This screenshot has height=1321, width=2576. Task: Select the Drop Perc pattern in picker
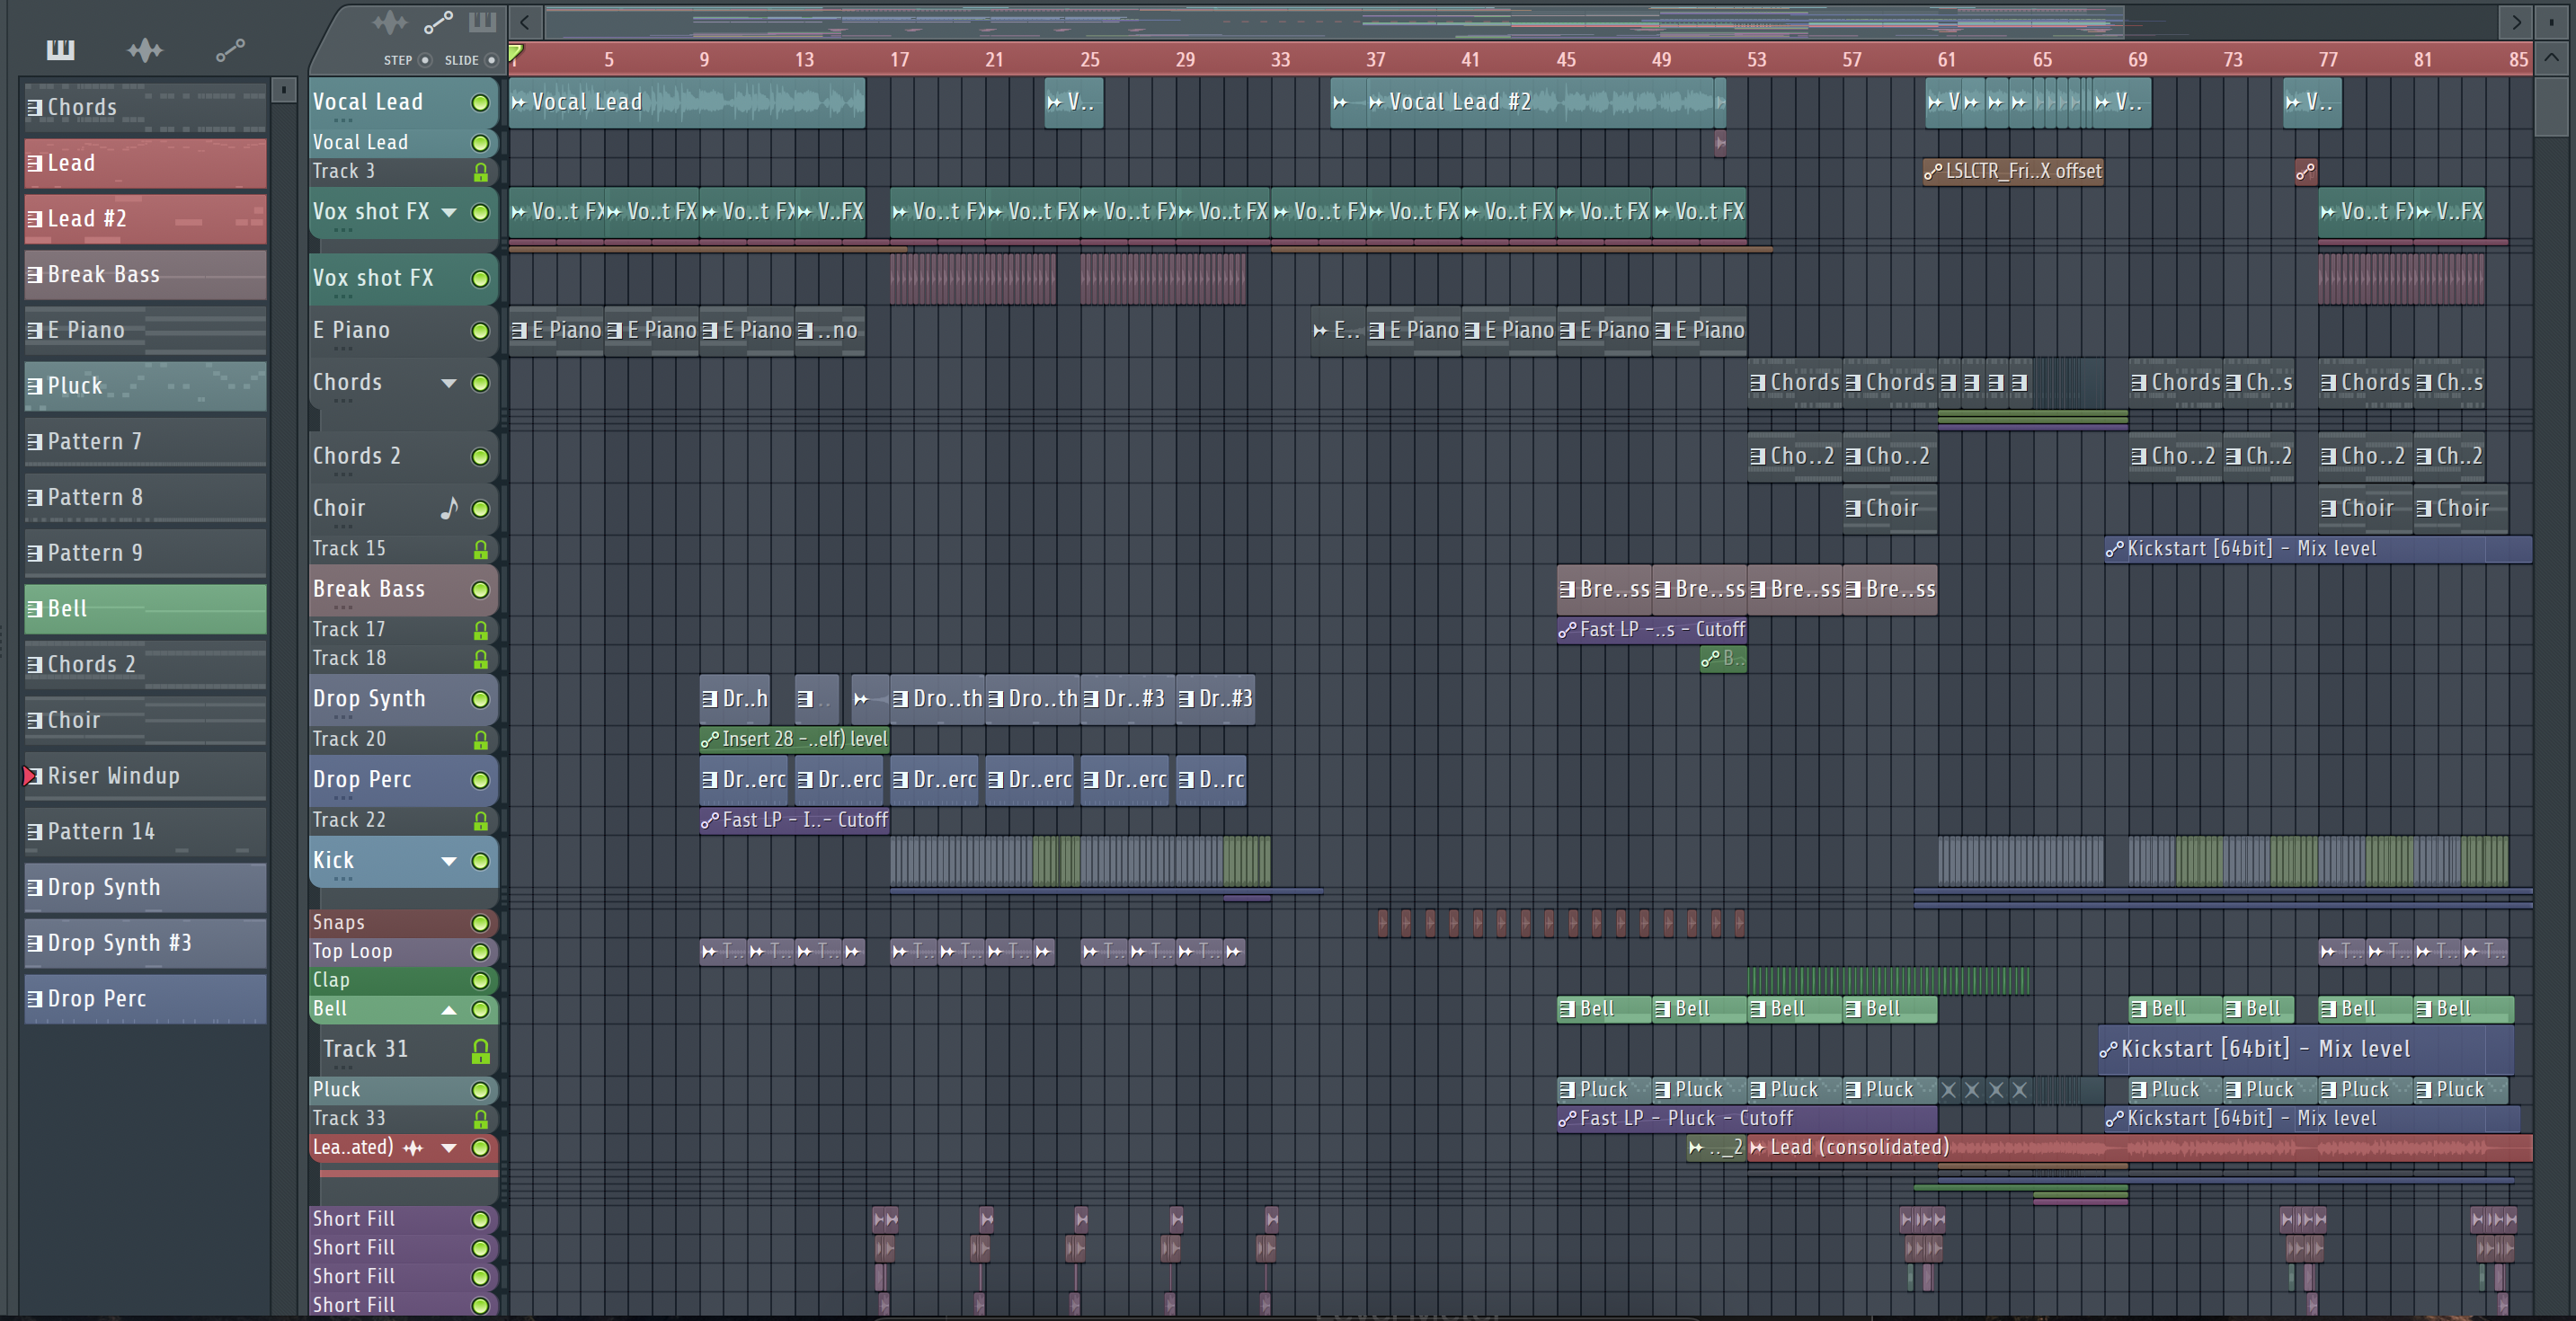tap(145, 998)
